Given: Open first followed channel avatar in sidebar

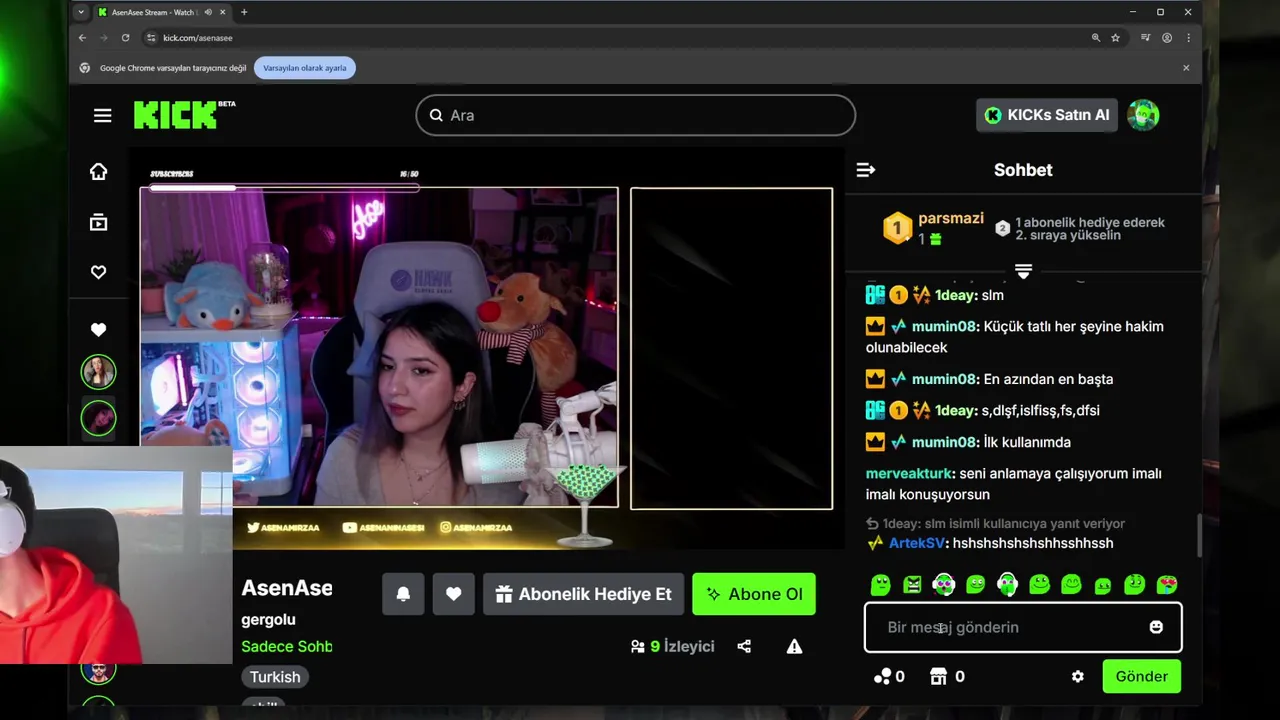Looking at the screenshot, I should (98, 373).
